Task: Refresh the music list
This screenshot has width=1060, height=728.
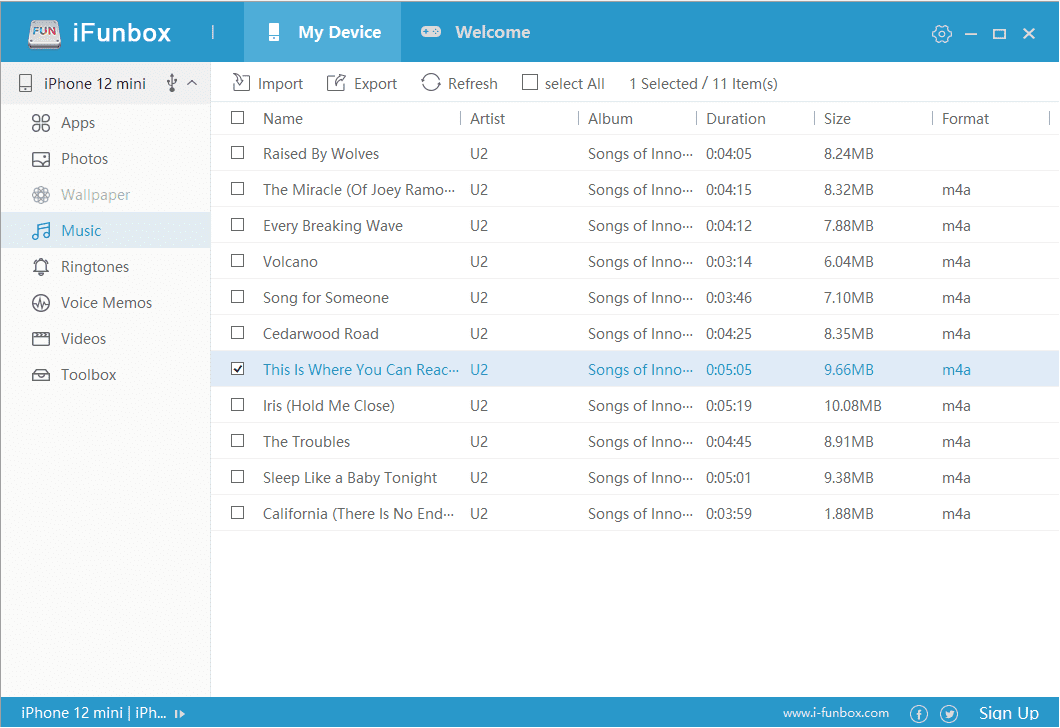Action: pyautogui.click(x=460, y=83)
